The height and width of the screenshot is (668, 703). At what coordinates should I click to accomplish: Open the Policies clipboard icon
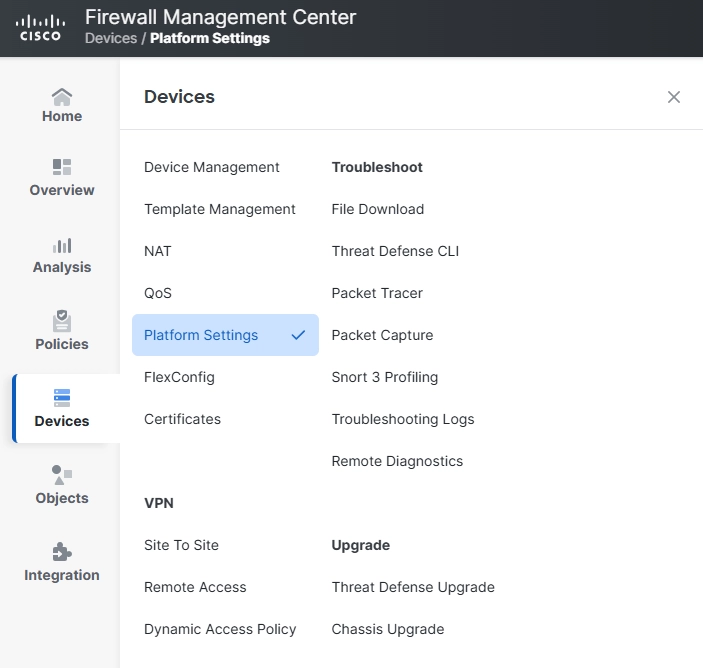point(62,321)
